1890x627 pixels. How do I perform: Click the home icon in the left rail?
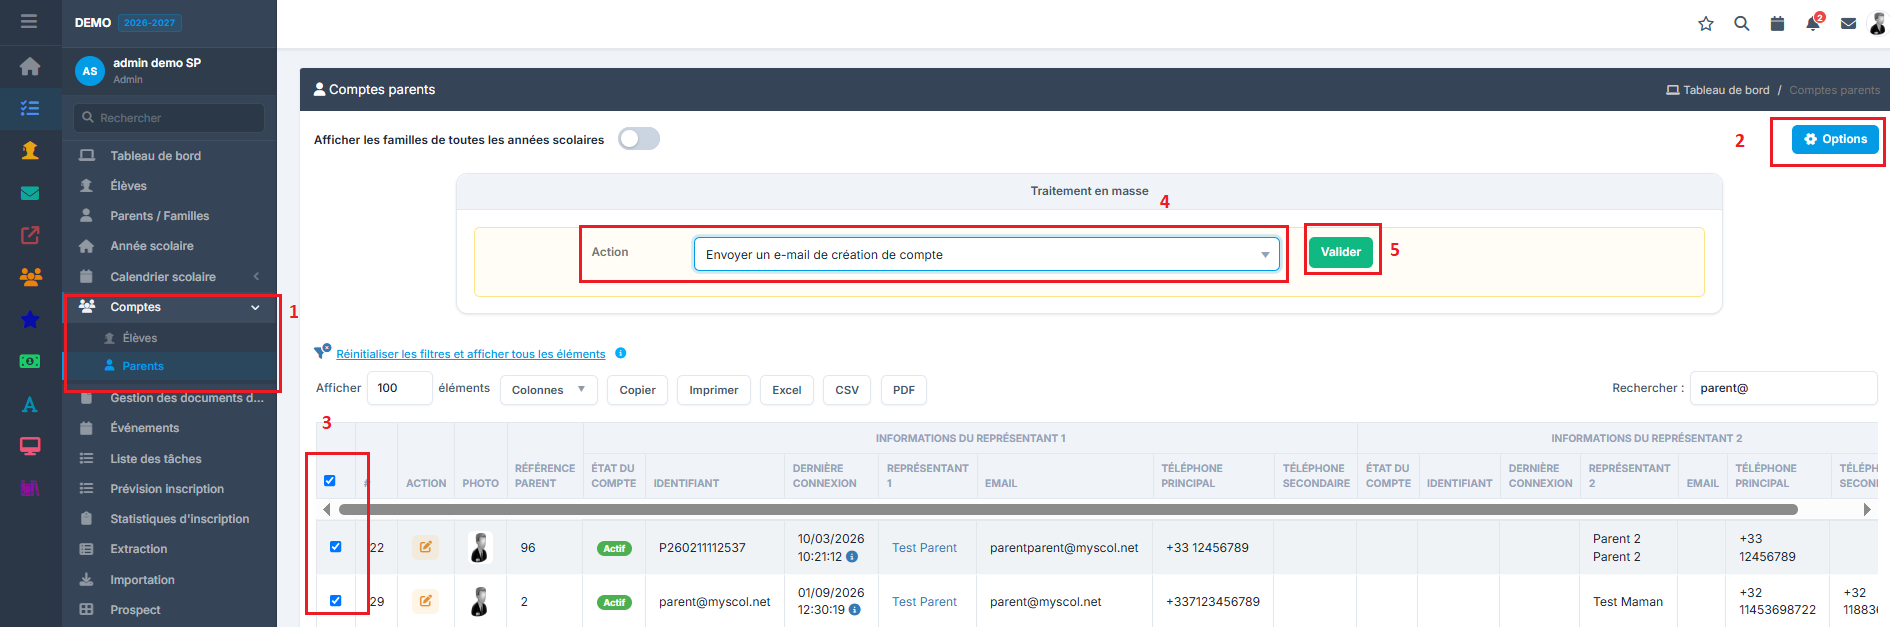point(30,66)
